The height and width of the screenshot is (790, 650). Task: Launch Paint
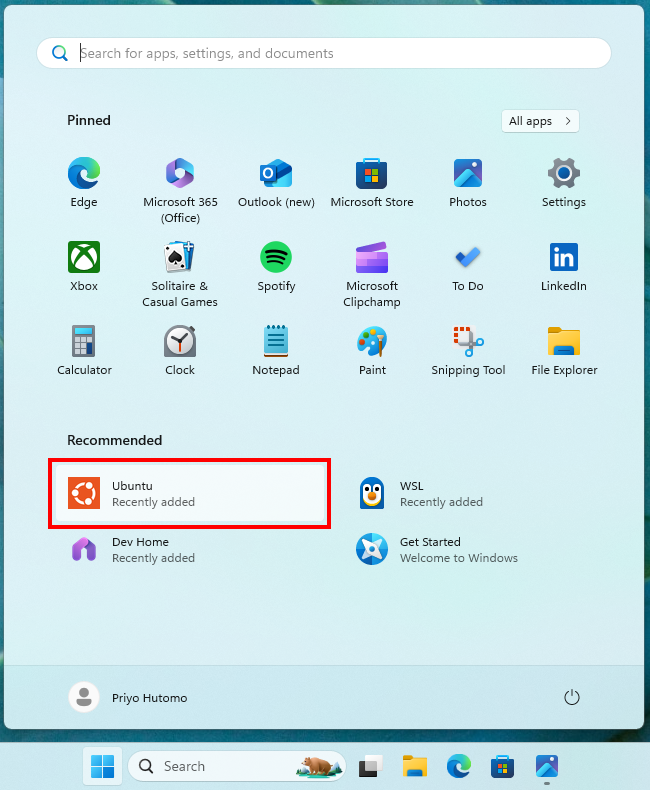coord(372,351)
